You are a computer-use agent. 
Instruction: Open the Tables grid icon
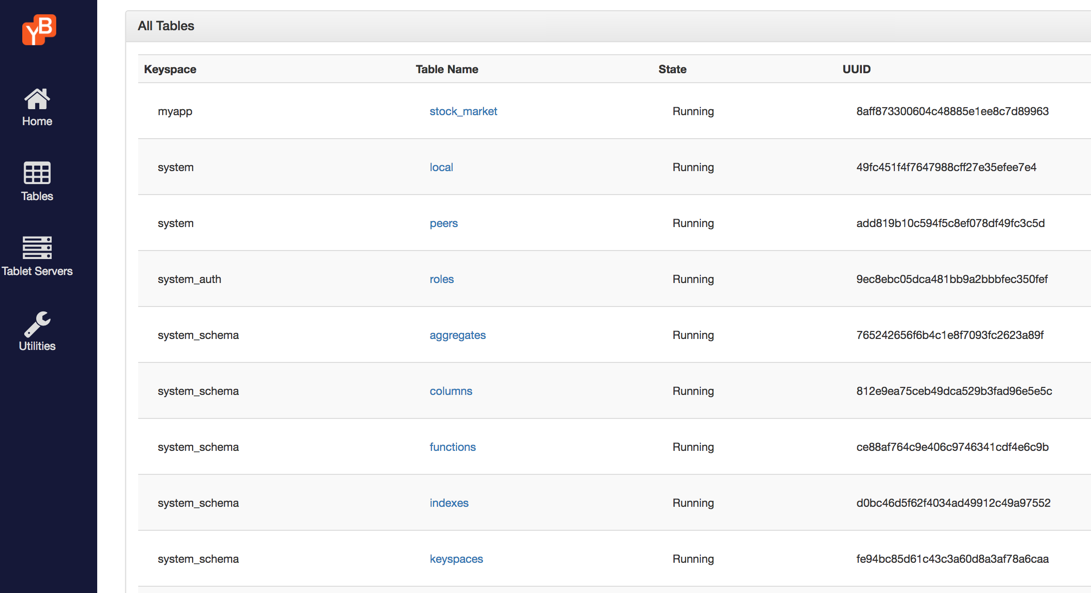tap(37, 173)
